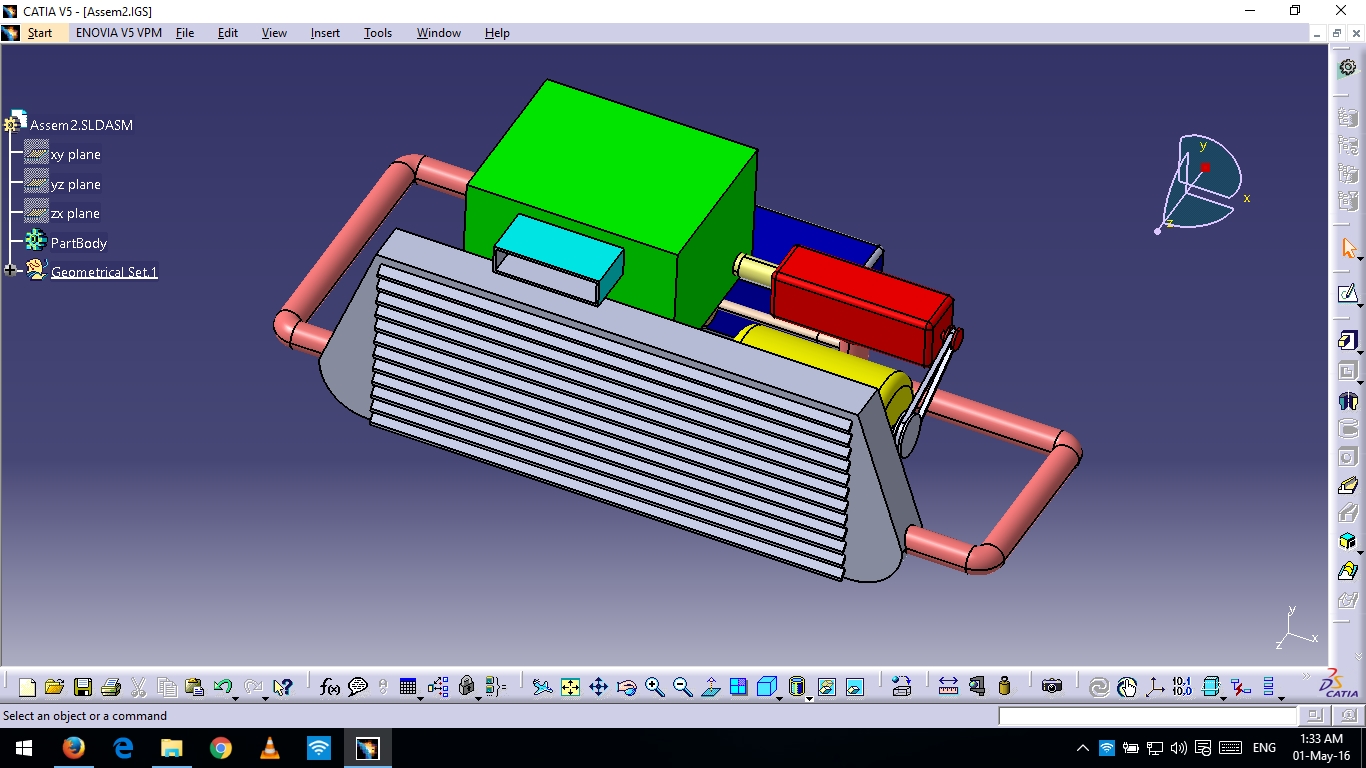Screen dimensions: 1366x768
Task: Open the Tools menu
Action: [378, 33]
